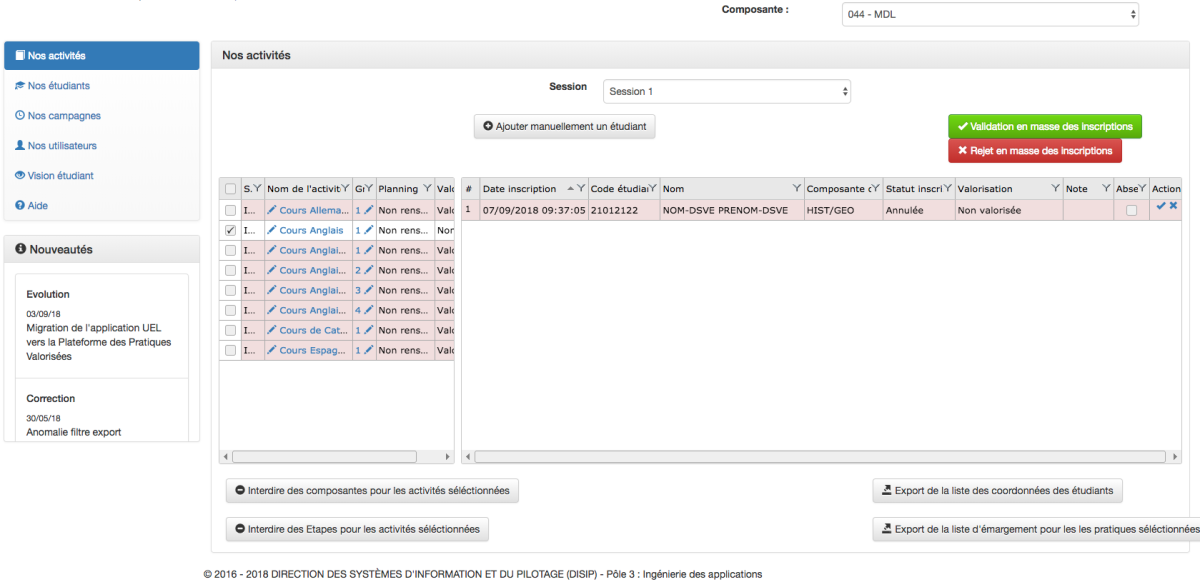The width and height of the screenshot is (1200, 587).
Task: Click the blue checkmark validate icon in Action column
Action: pyautogui.click(x=1161, y=206)
